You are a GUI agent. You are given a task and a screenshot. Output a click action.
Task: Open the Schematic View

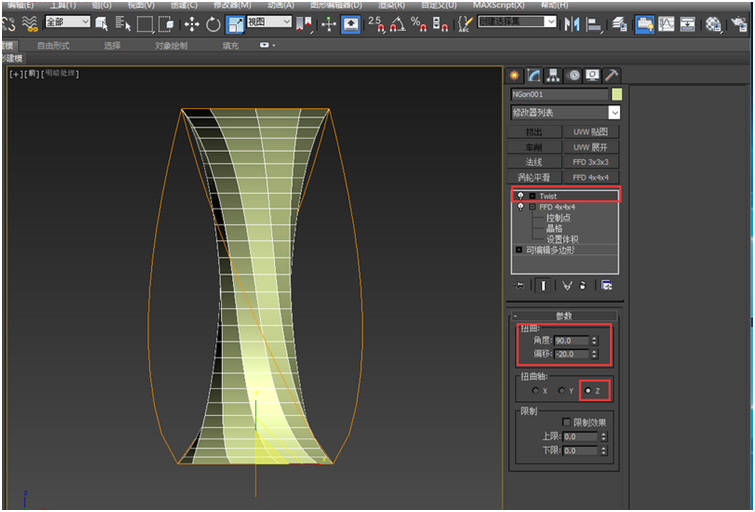coord(687,24)
